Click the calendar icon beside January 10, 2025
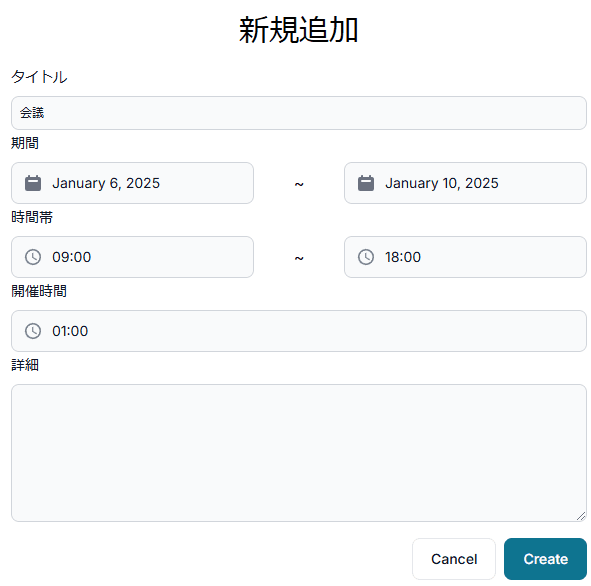 366,184
